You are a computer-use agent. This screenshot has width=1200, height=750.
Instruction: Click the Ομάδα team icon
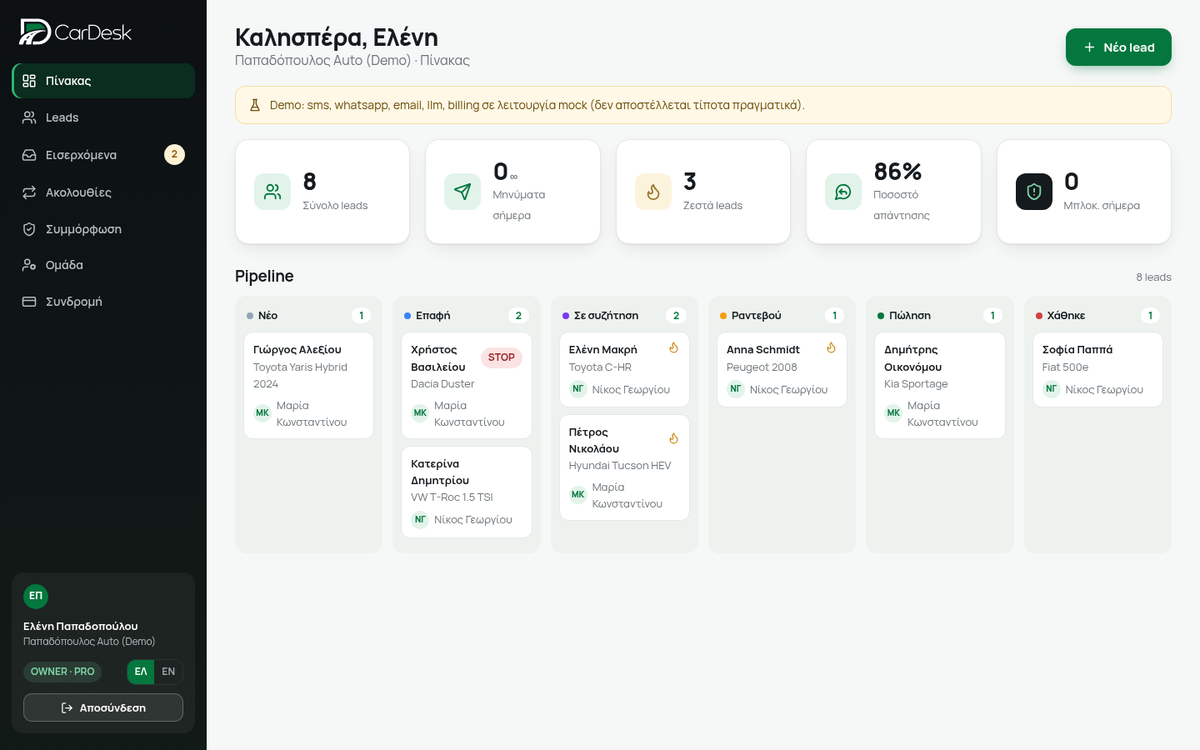30,265
